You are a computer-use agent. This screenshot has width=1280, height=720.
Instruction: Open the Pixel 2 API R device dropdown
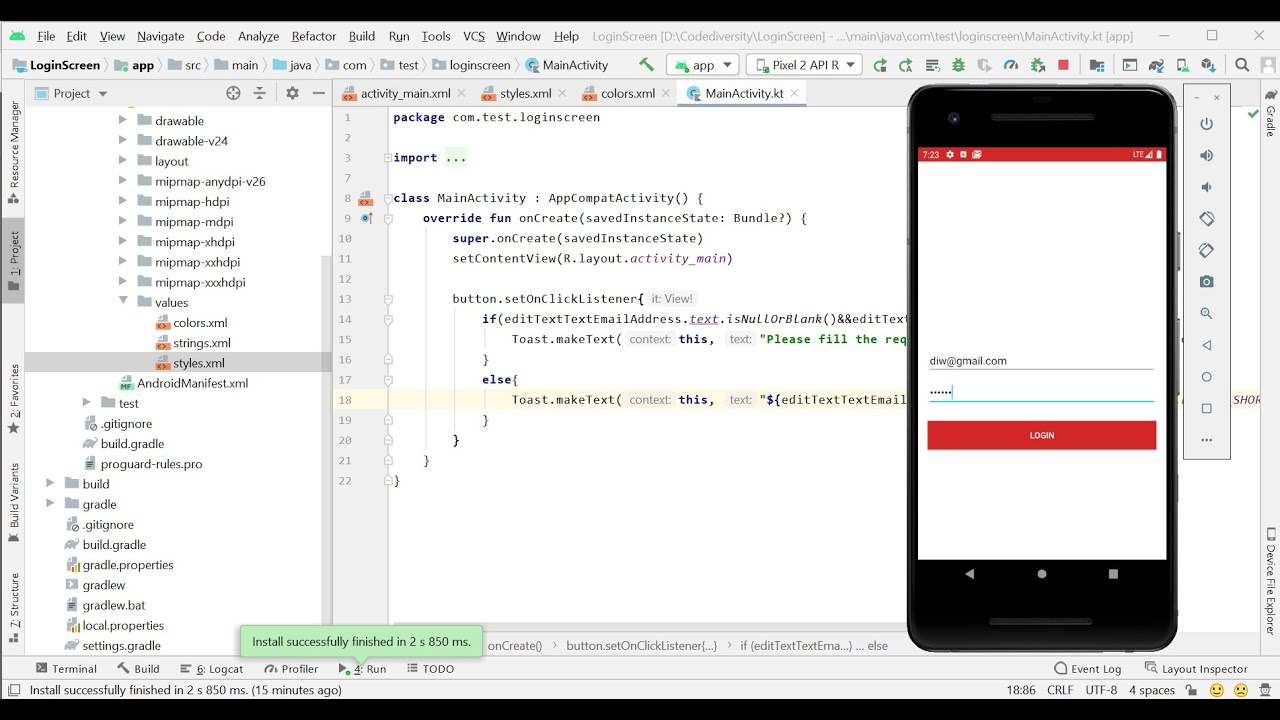point(804,65)
